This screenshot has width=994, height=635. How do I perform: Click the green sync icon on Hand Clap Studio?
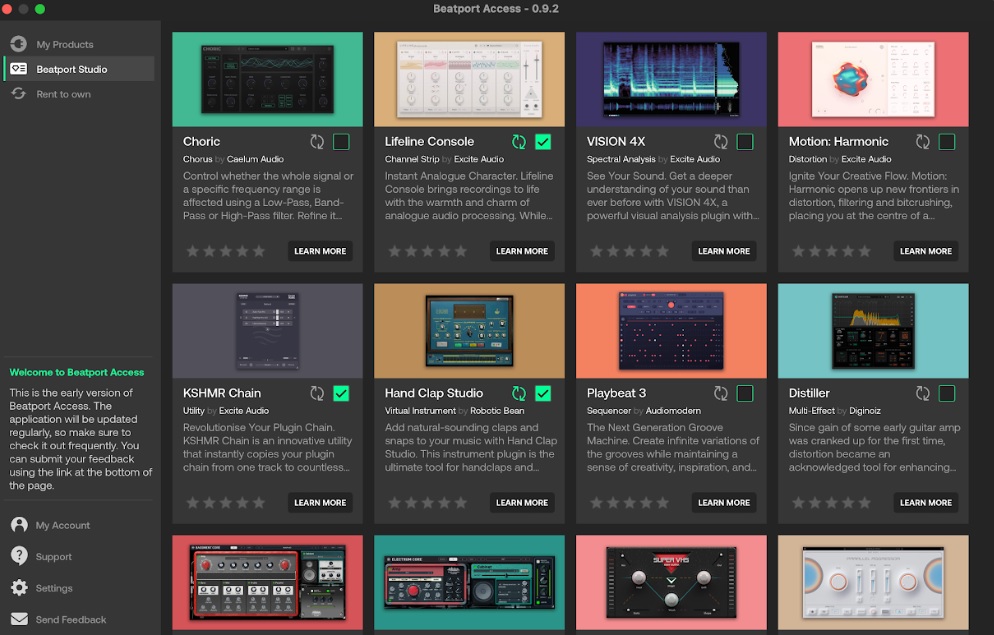(519, 394)
